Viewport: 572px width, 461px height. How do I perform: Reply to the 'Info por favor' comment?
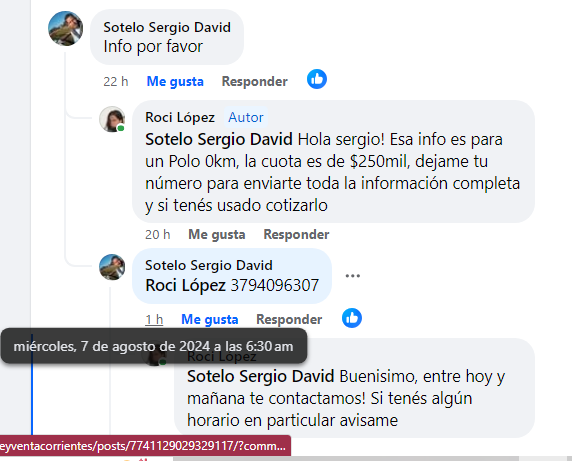point(255,81)
